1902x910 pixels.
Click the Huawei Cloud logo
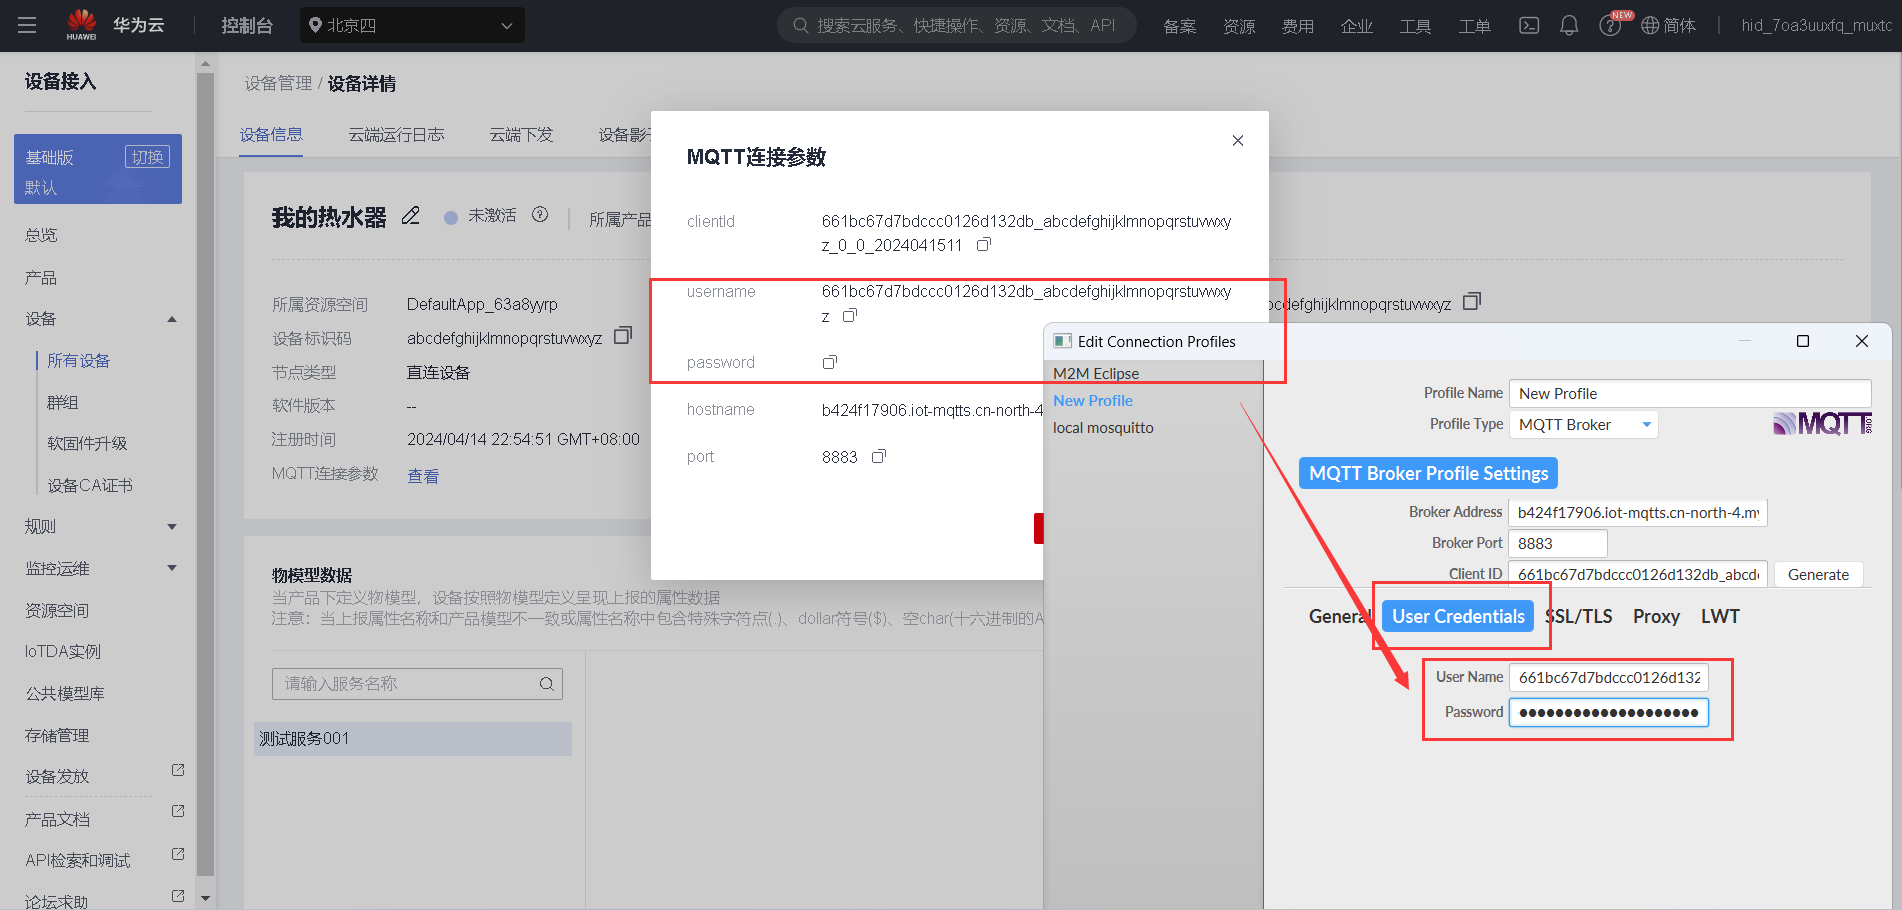114,25
